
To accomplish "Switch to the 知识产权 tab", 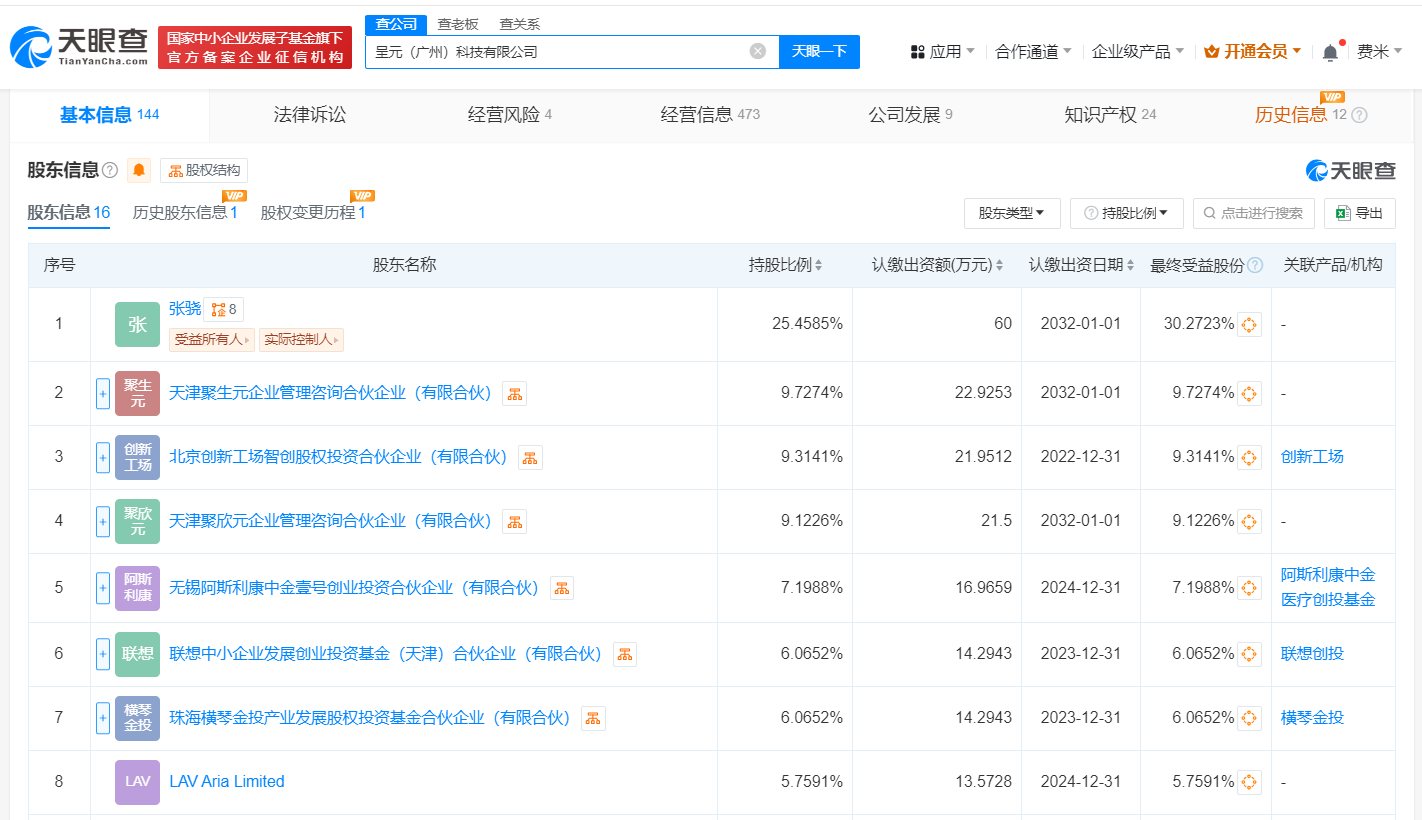I will [x=1110, y=115].
